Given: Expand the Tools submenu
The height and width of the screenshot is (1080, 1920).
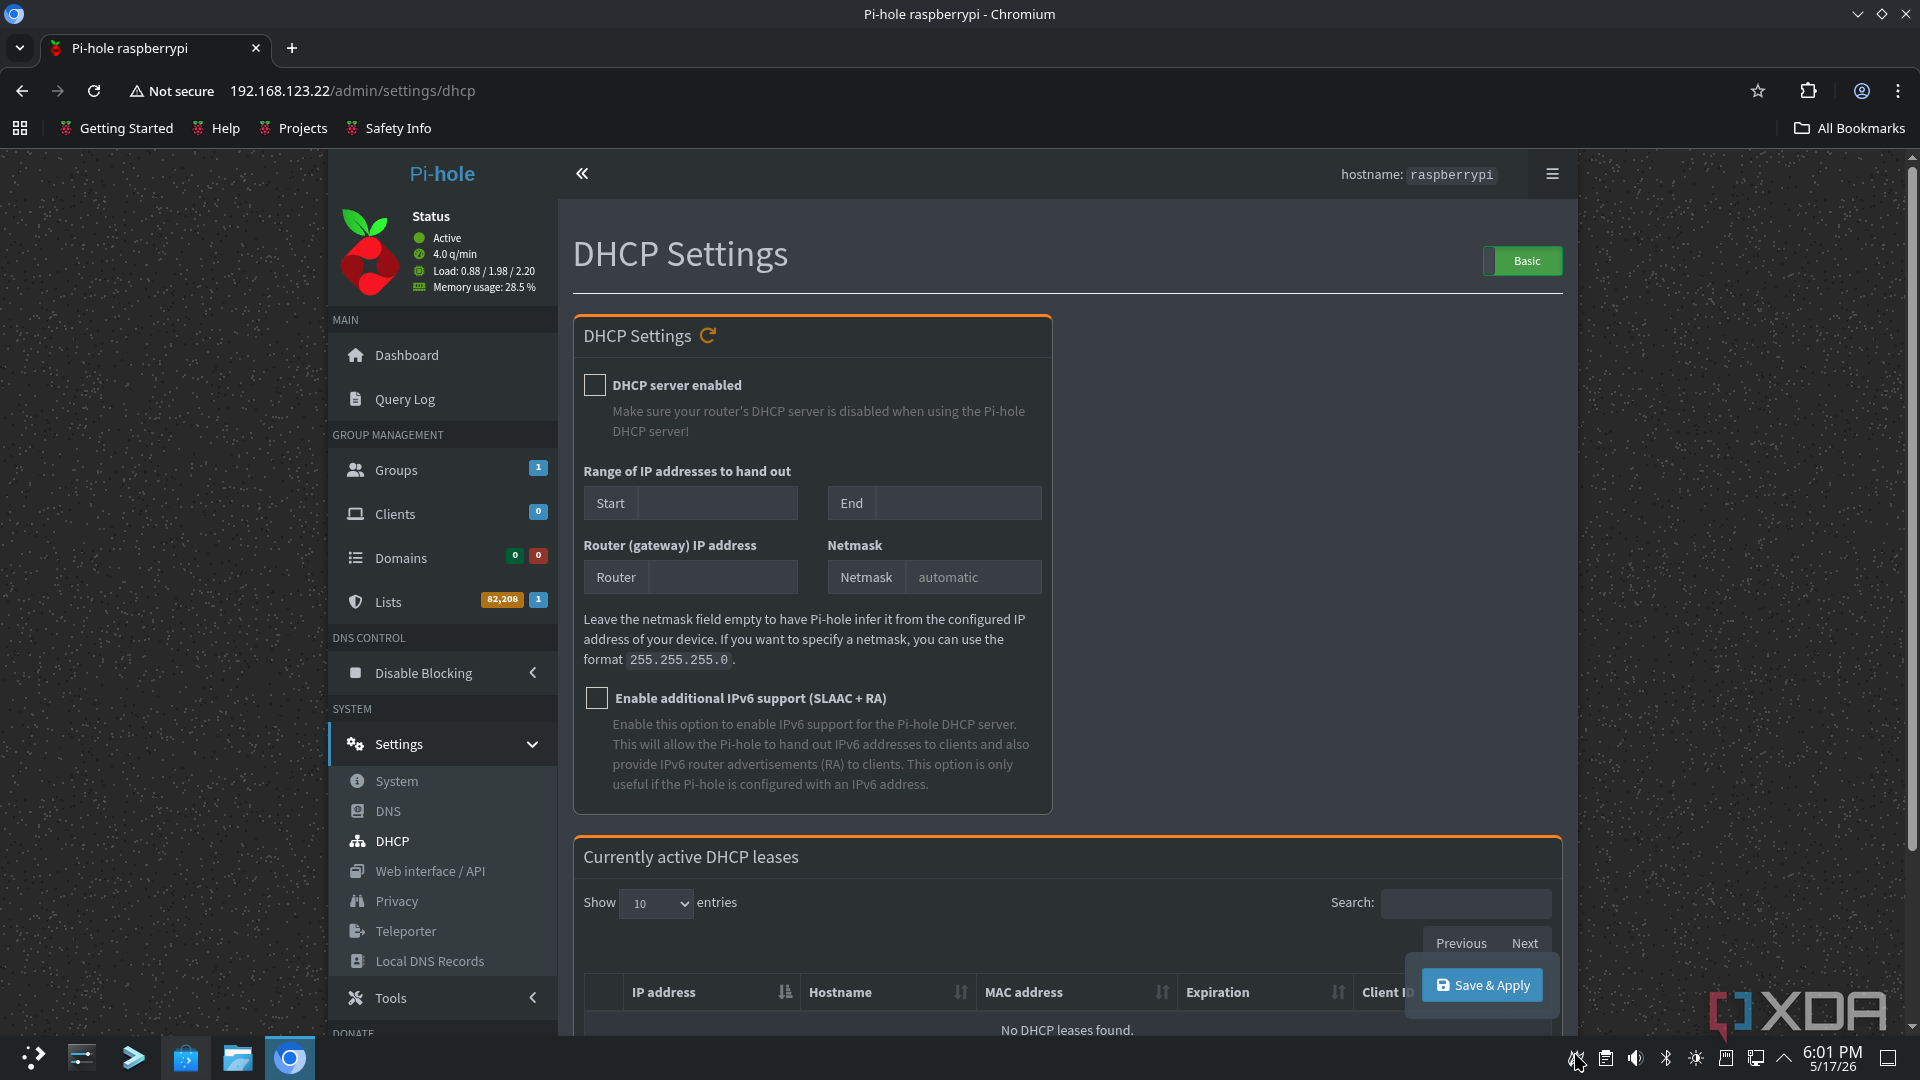Looking at the screenshot, I should (x=443, y=999).
